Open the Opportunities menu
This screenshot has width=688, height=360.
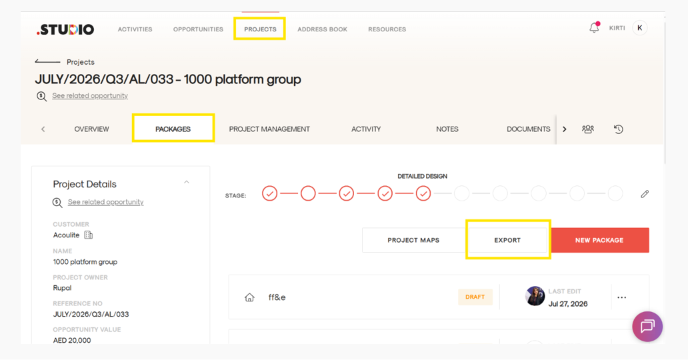[198, 29]
